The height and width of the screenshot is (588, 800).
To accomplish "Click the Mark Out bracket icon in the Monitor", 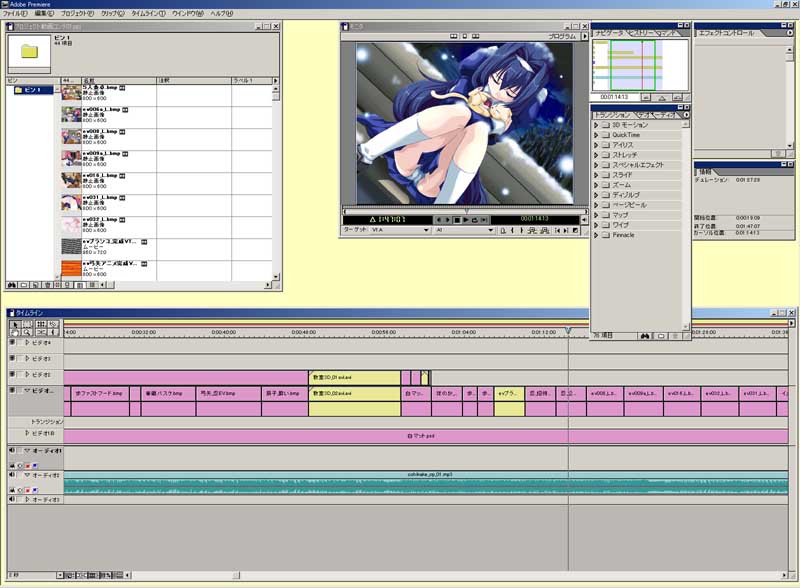I will [x=521, y=231].
